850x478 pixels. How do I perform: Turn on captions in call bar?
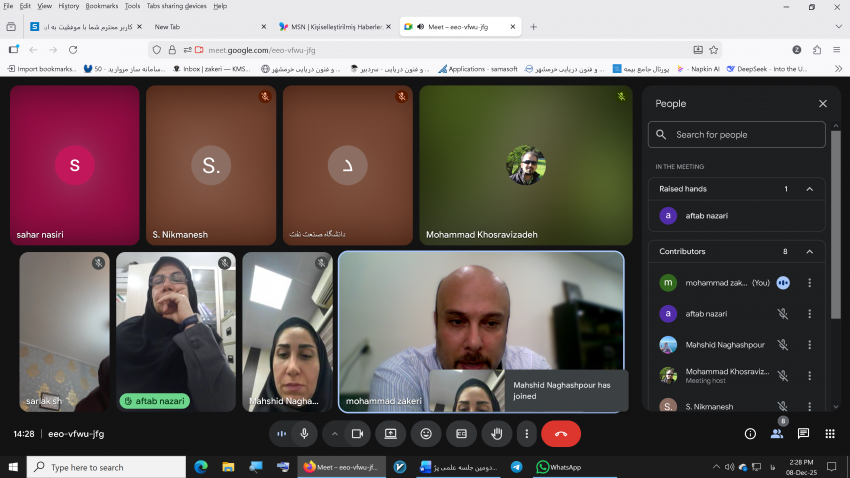tap(461, 434)
